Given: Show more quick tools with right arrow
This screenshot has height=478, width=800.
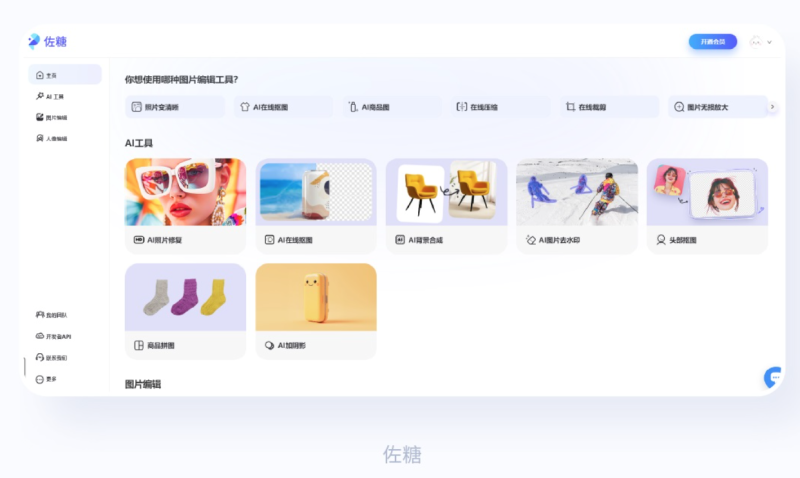Looking at the screenshot, I should (x=772, y=107).
